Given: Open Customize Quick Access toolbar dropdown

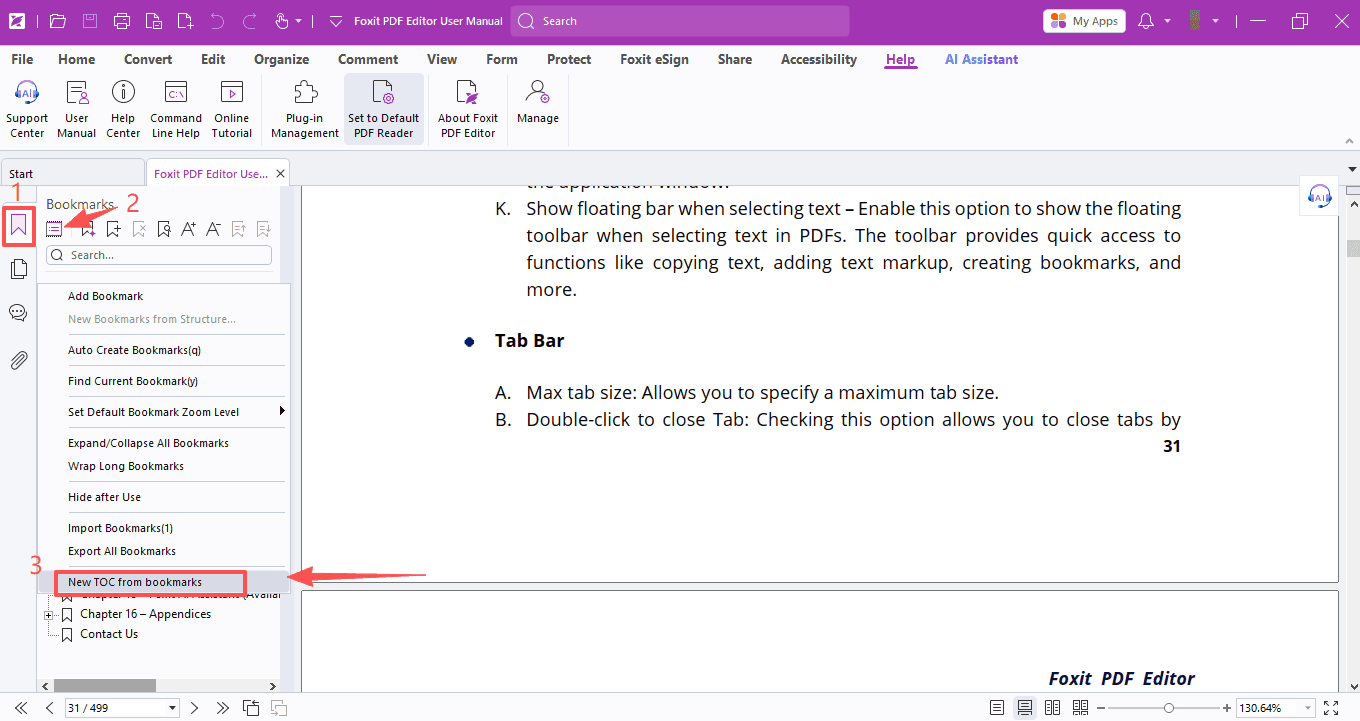Looking at the screenshot, I should click(x=335, y=21).
